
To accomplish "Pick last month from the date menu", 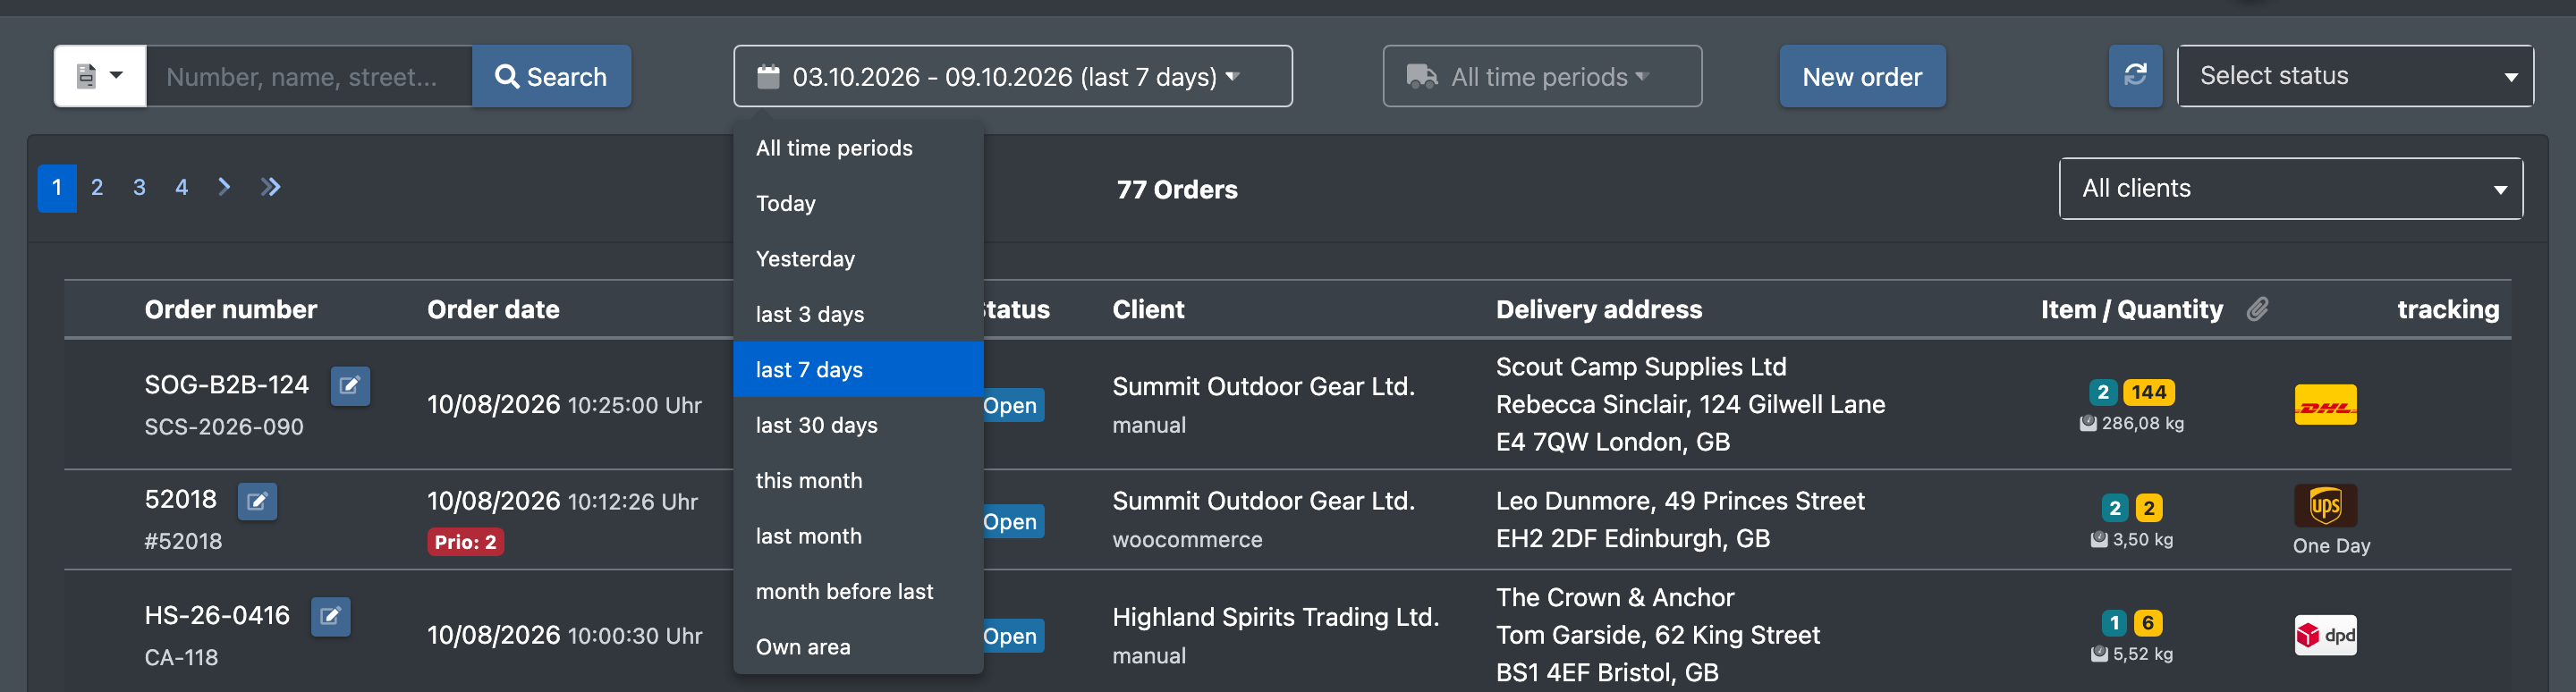I will (858, 536).
